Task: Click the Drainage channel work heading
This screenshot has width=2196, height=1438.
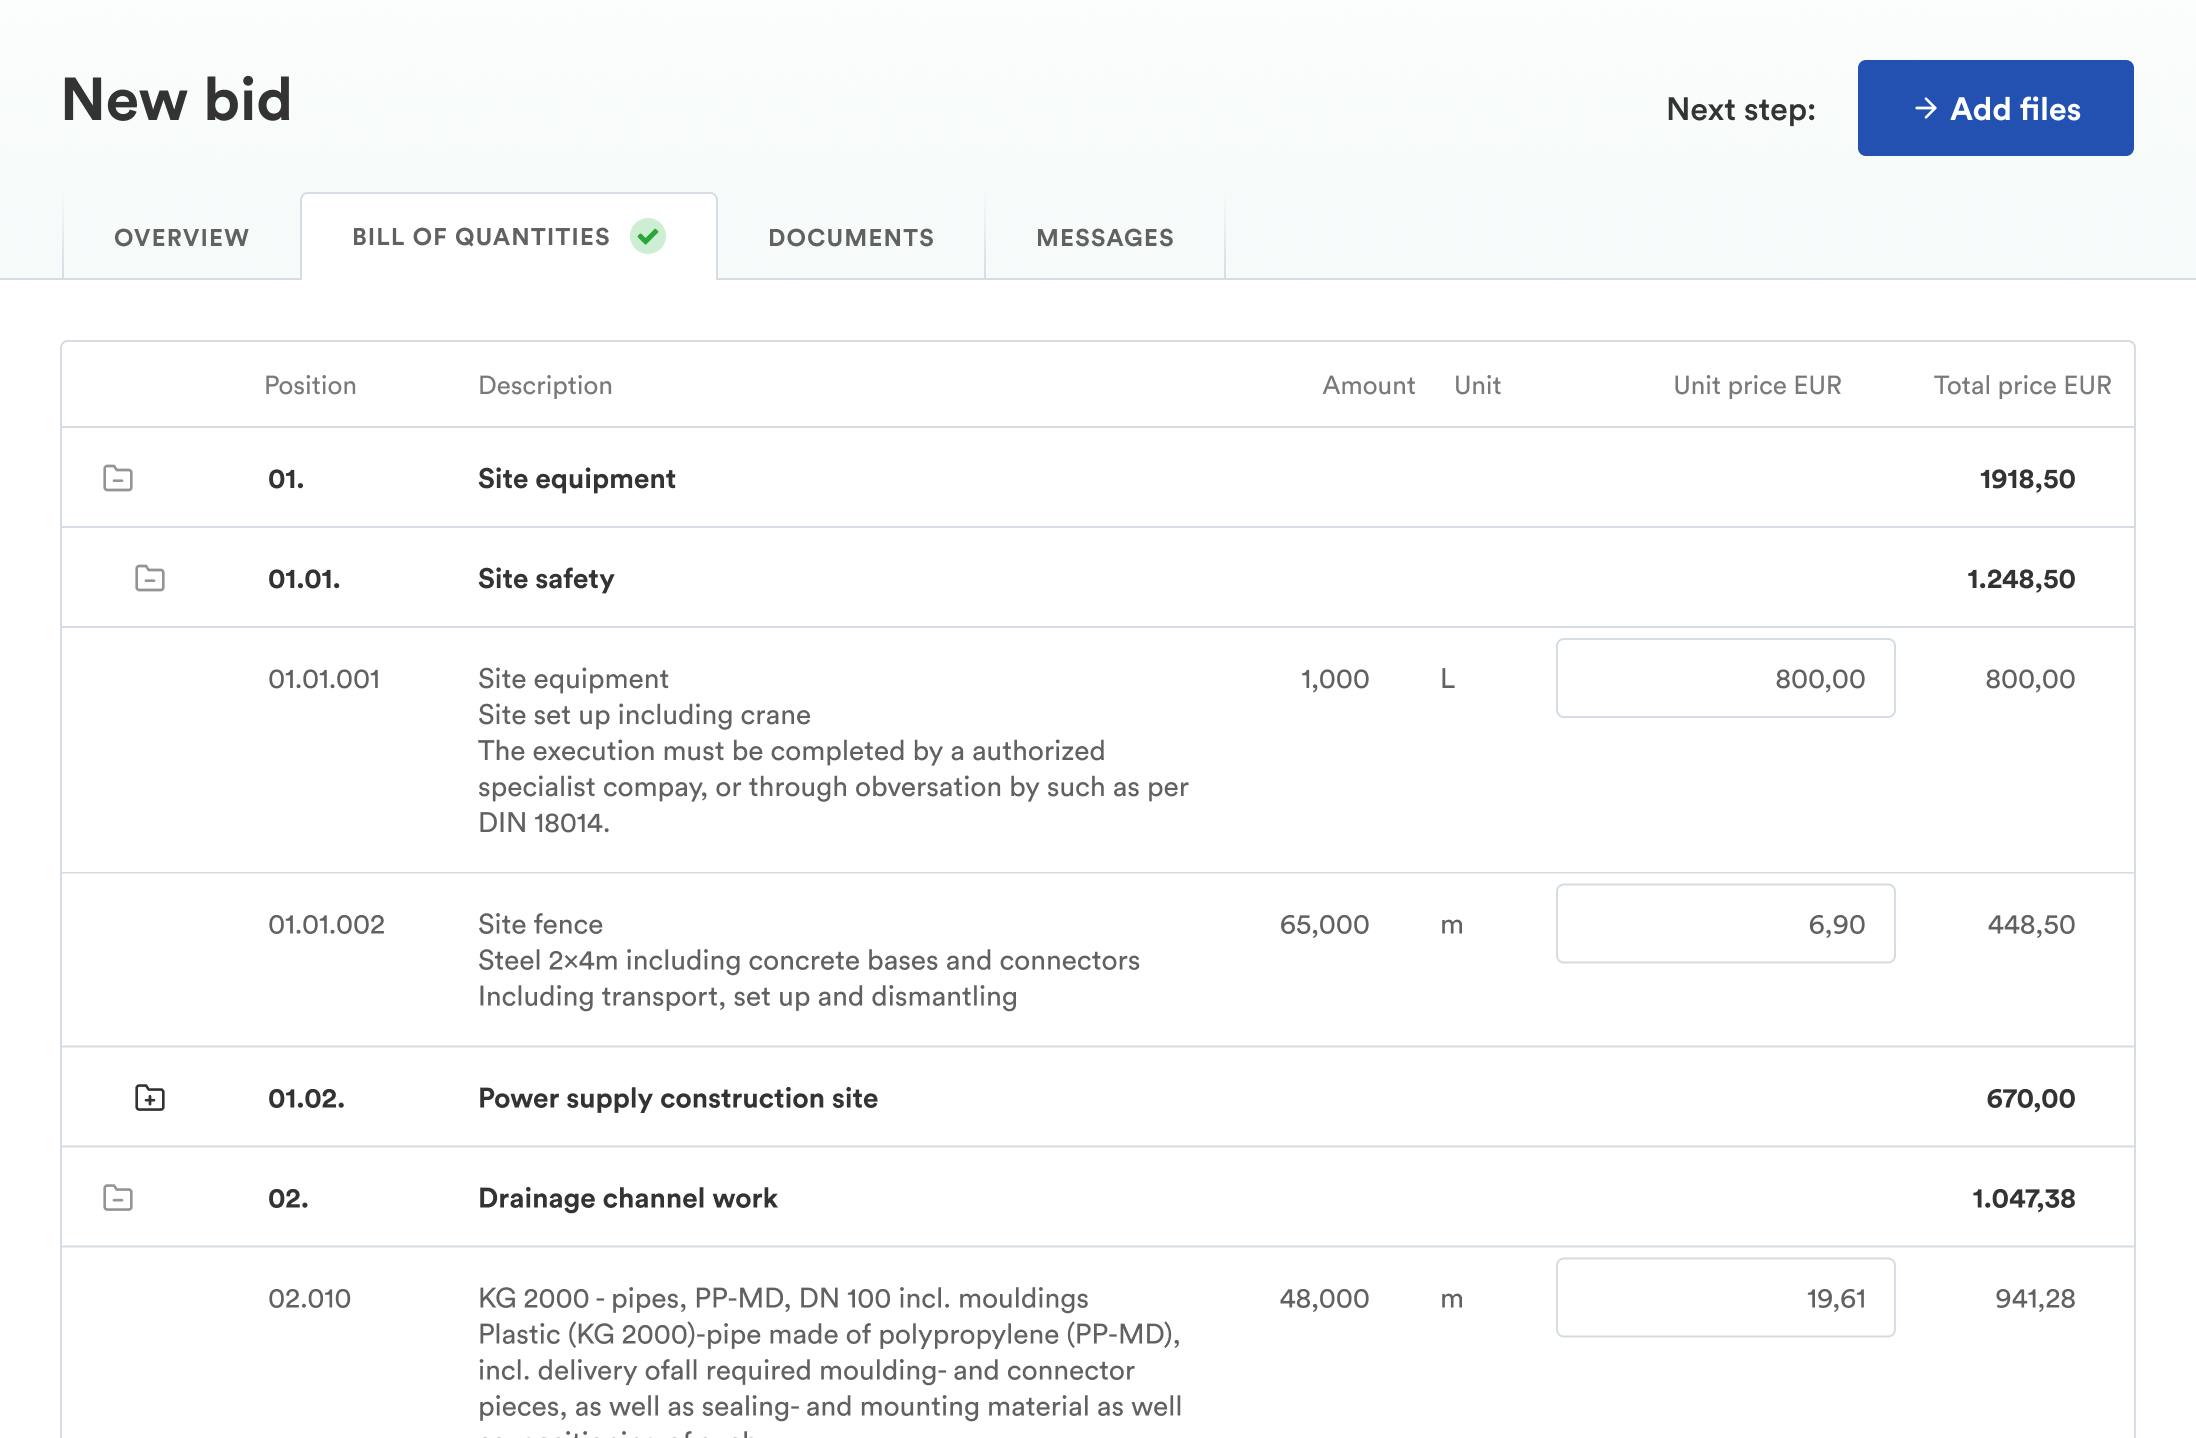Action: [x=627, y=1198]
